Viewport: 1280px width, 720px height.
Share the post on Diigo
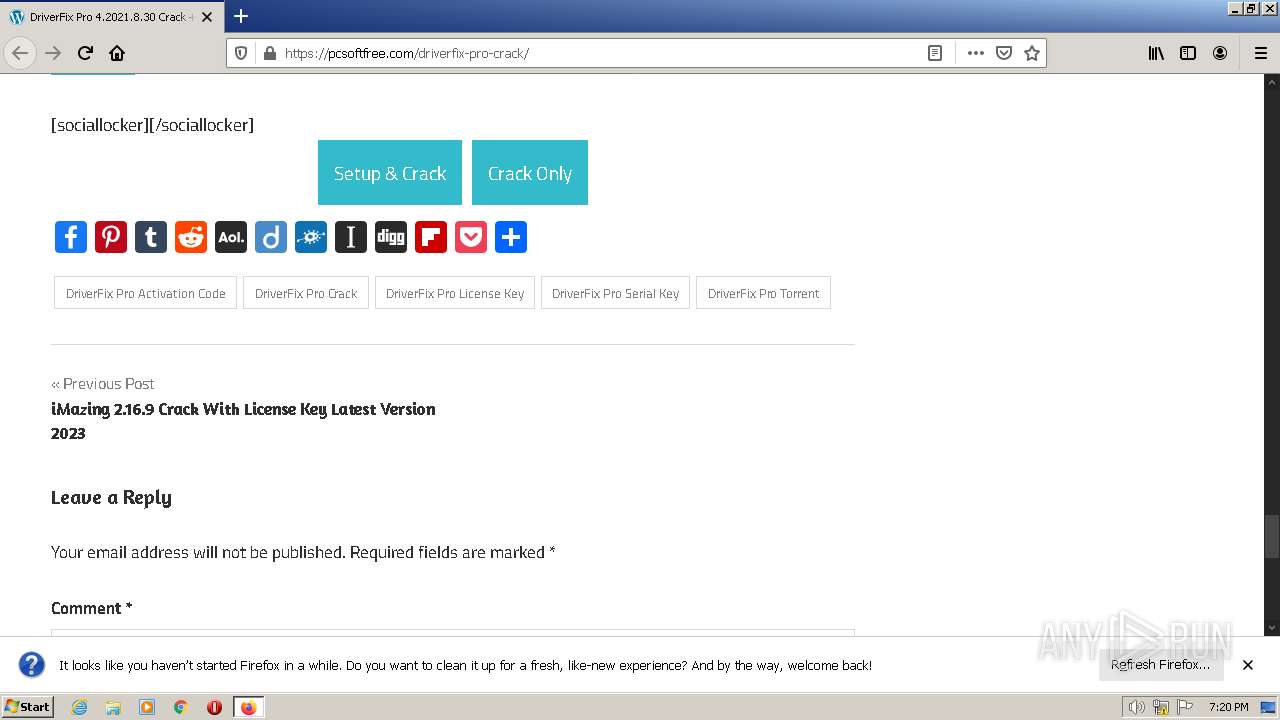(271, 237)
